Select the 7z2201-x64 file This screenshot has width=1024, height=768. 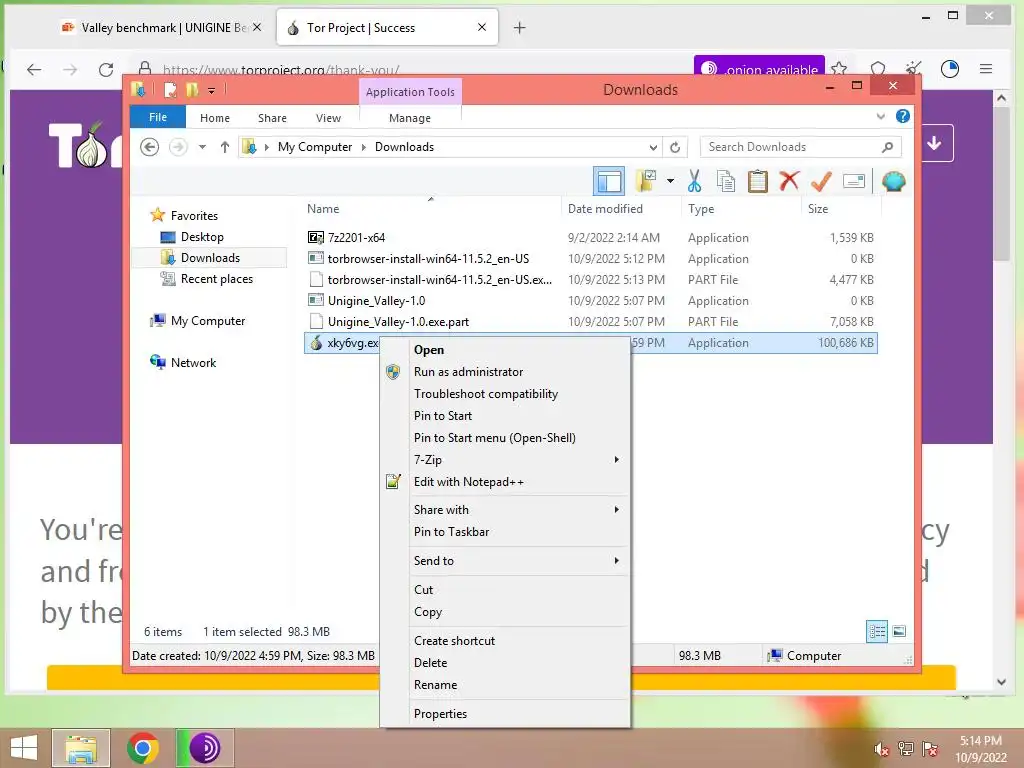[357, 237]
